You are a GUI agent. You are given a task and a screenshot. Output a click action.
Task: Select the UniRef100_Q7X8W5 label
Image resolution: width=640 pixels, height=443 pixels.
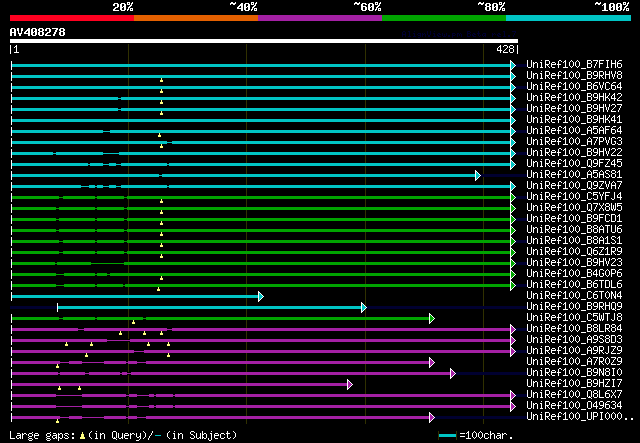tap(574, 208)
